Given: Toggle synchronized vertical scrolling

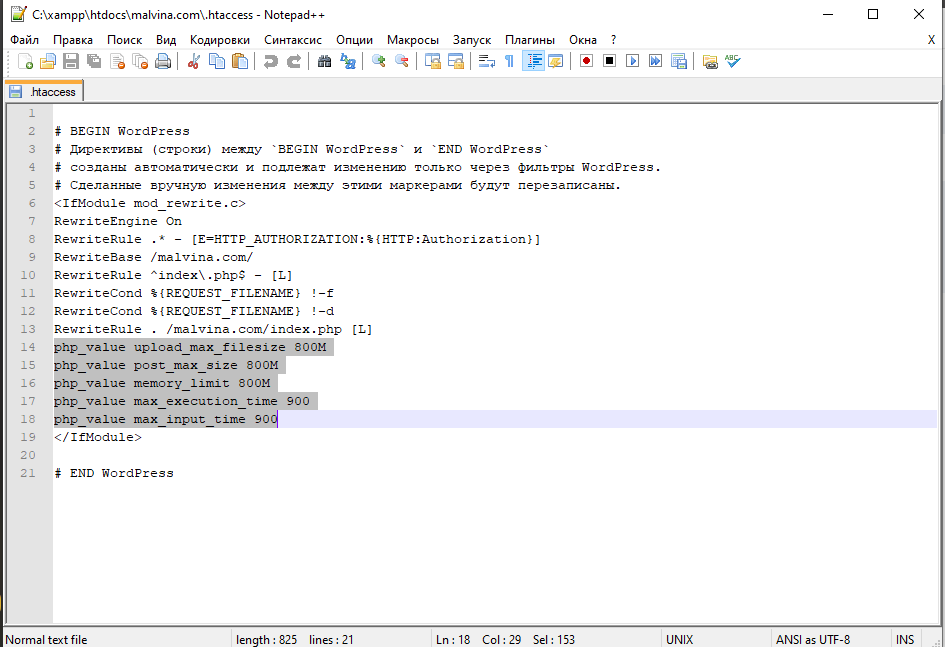Looking at the screenshot, I should [433, 61].
